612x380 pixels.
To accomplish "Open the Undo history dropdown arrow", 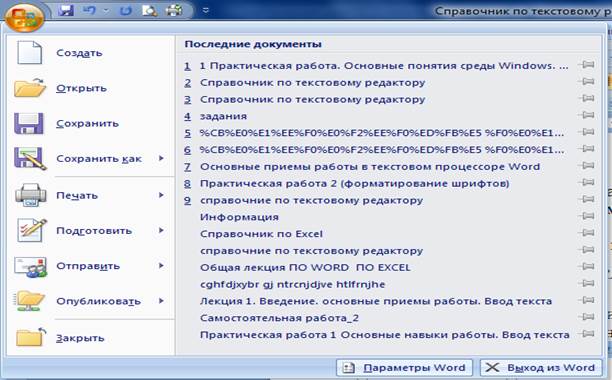I will point(106,11).
